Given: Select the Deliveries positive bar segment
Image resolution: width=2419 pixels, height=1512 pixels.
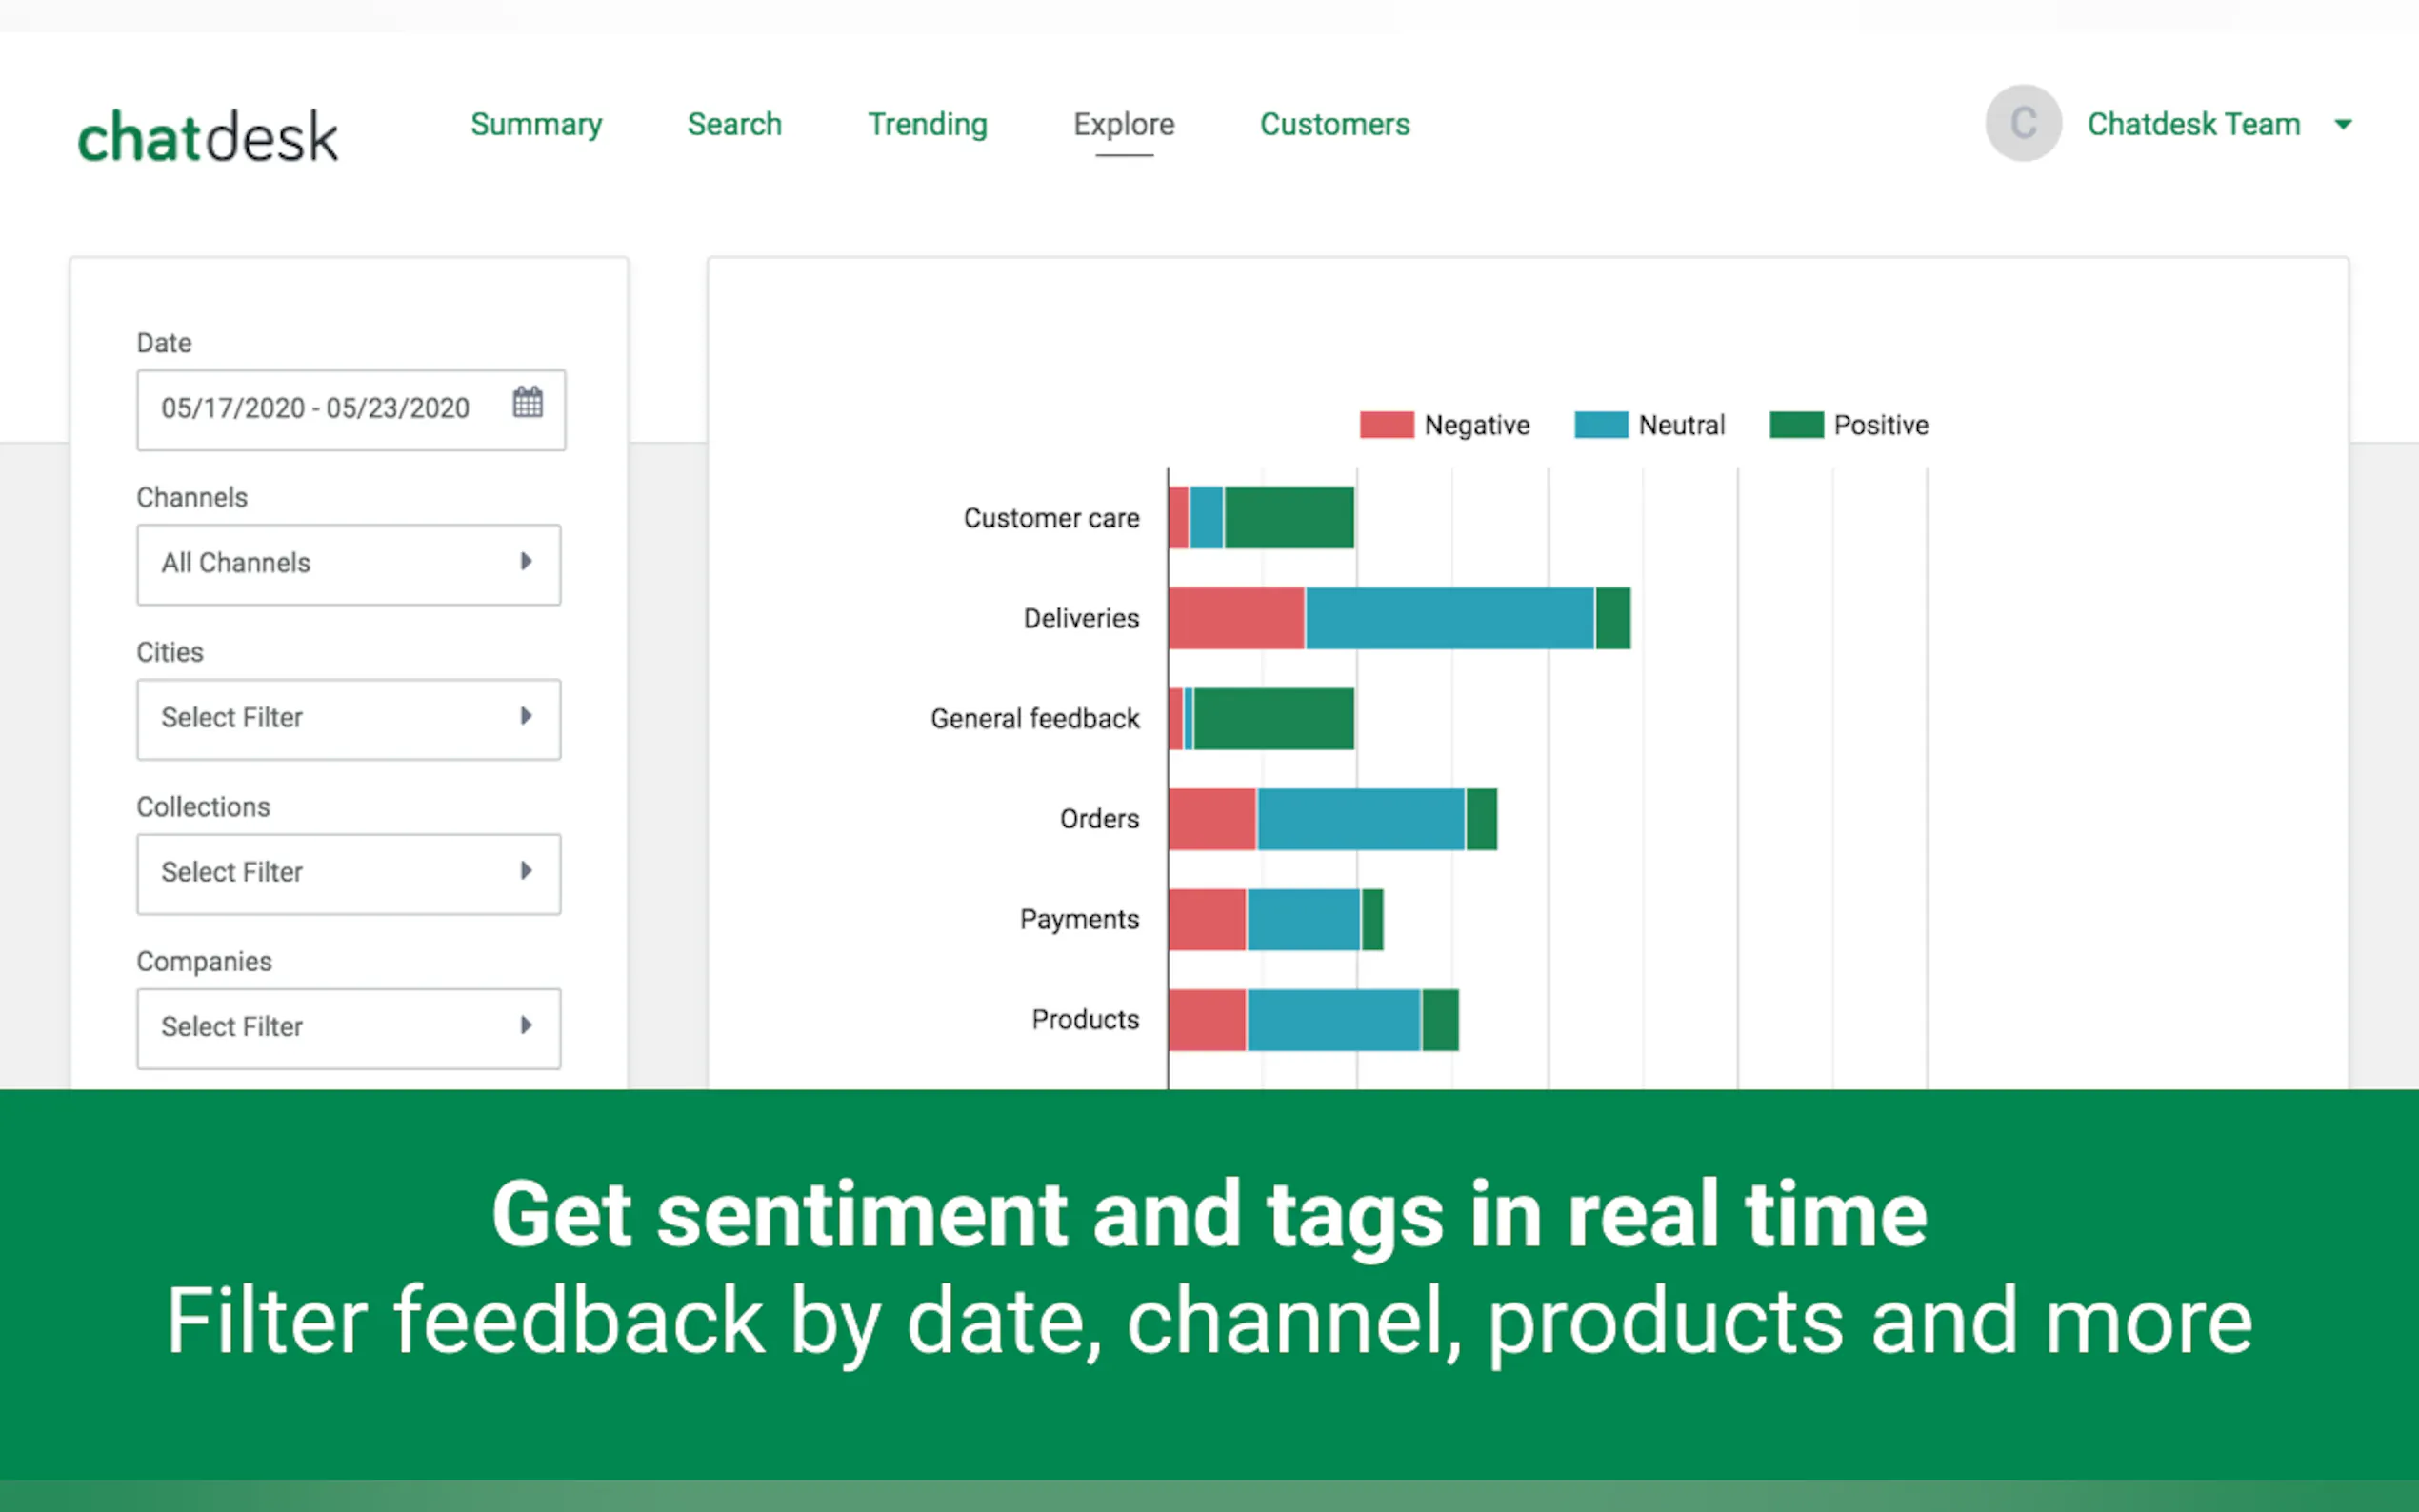Looking at the screenshot, I should point(1613,618).
